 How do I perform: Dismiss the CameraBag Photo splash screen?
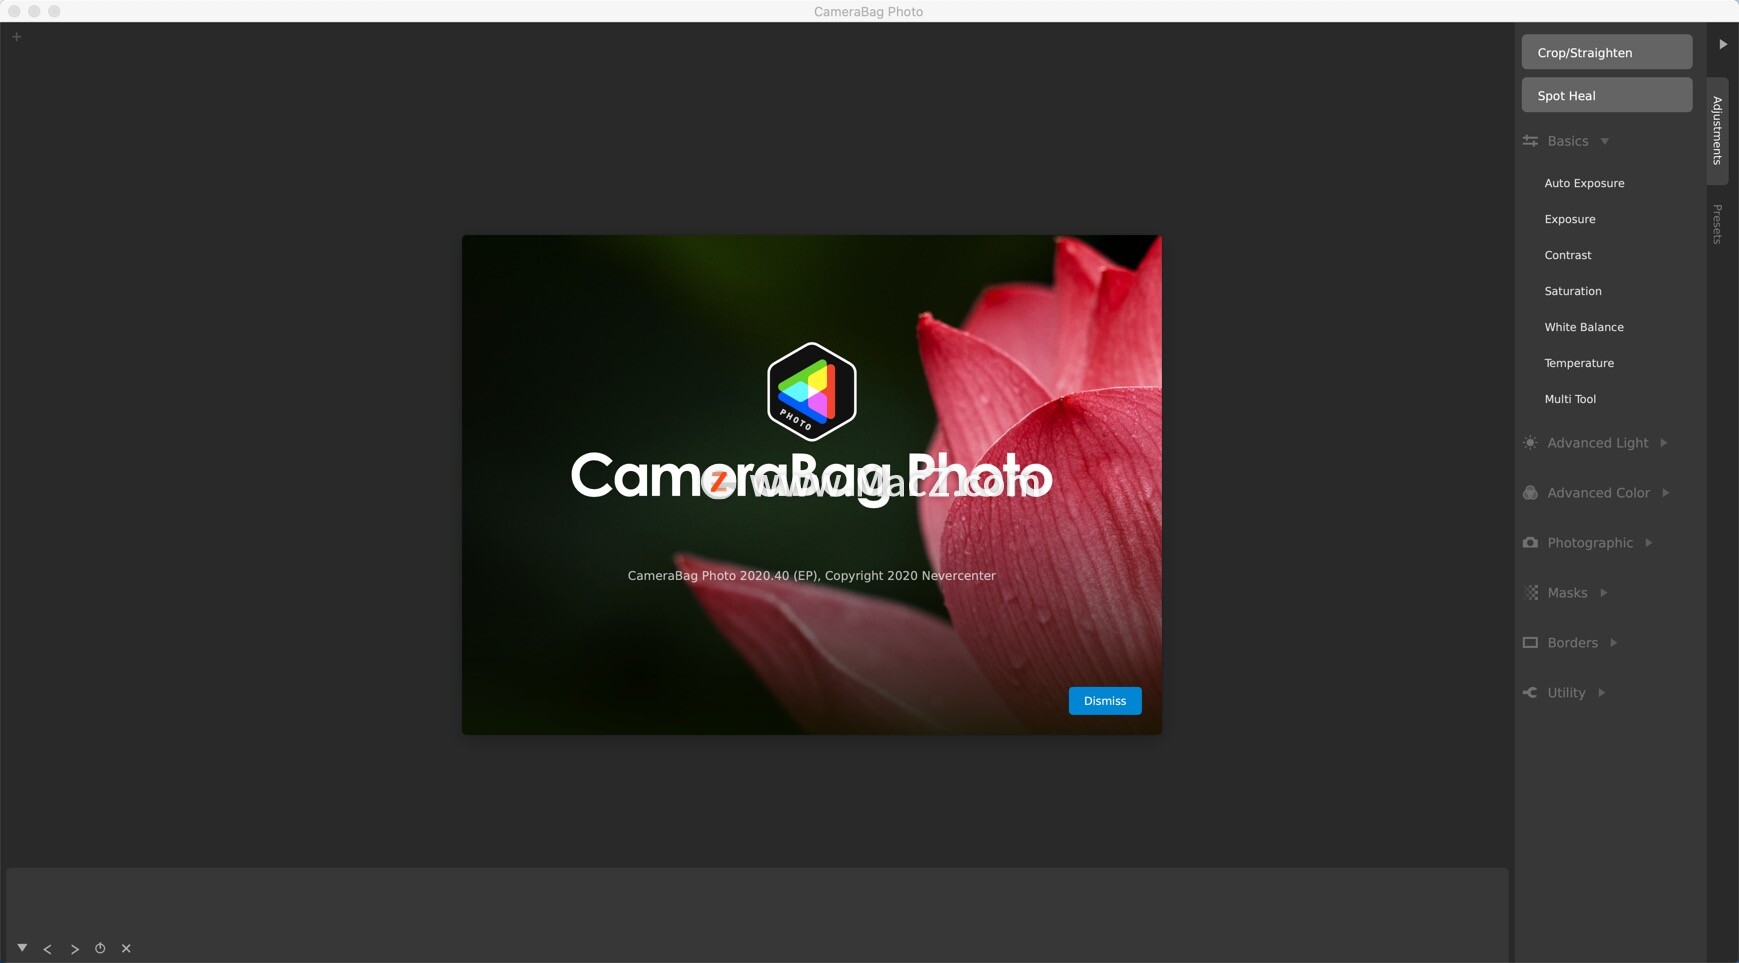(1105, 701)
